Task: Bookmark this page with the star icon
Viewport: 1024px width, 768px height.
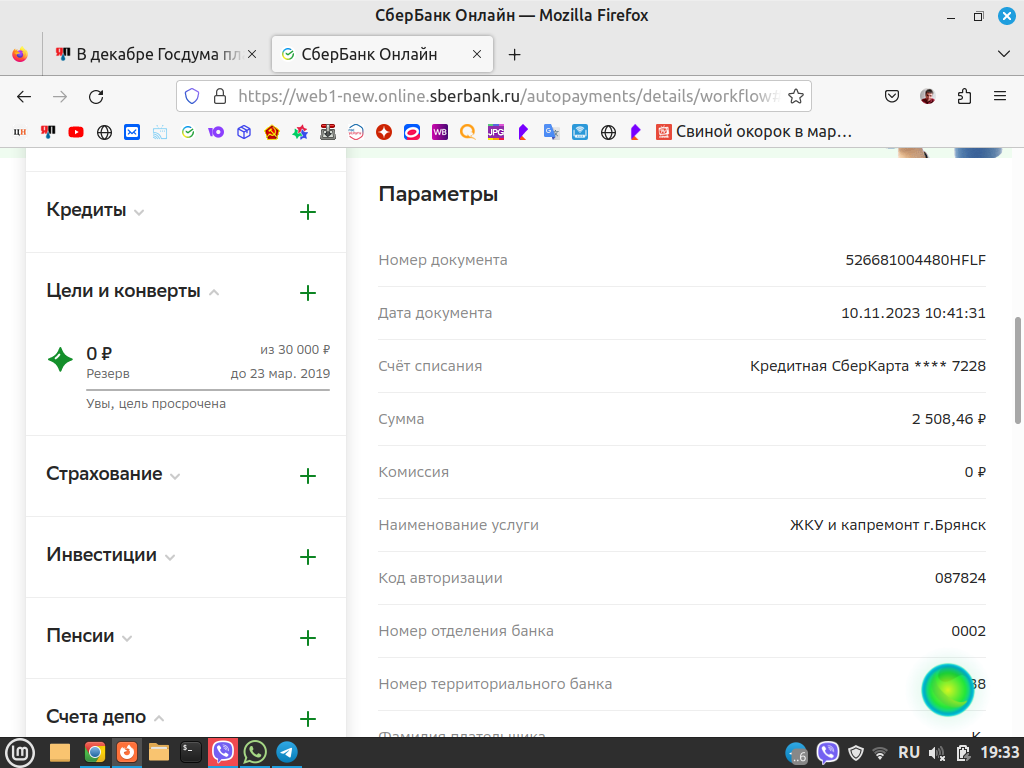Action: coord(795,97)
